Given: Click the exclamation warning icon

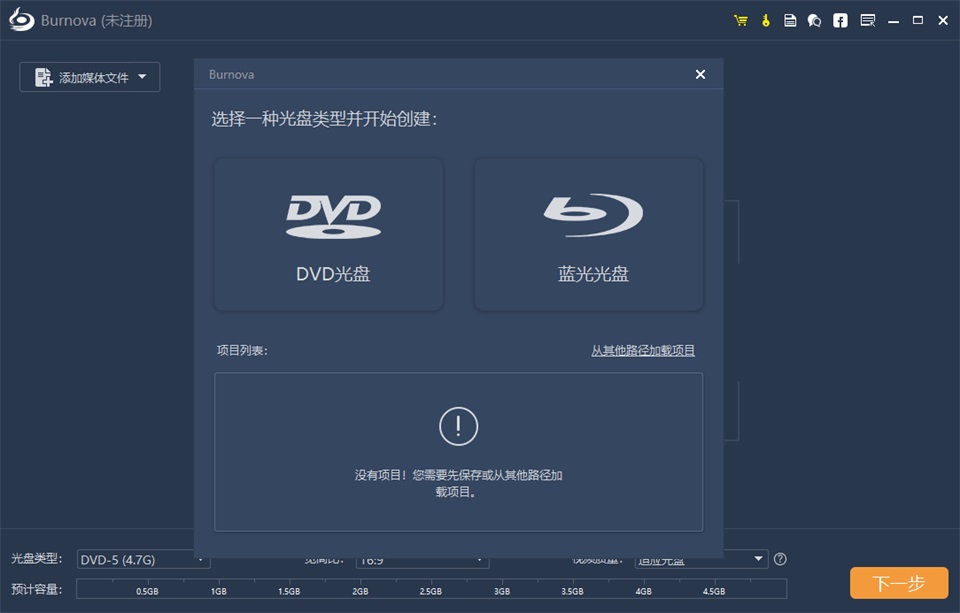Looking at the screenshot, I should [459, 426].
